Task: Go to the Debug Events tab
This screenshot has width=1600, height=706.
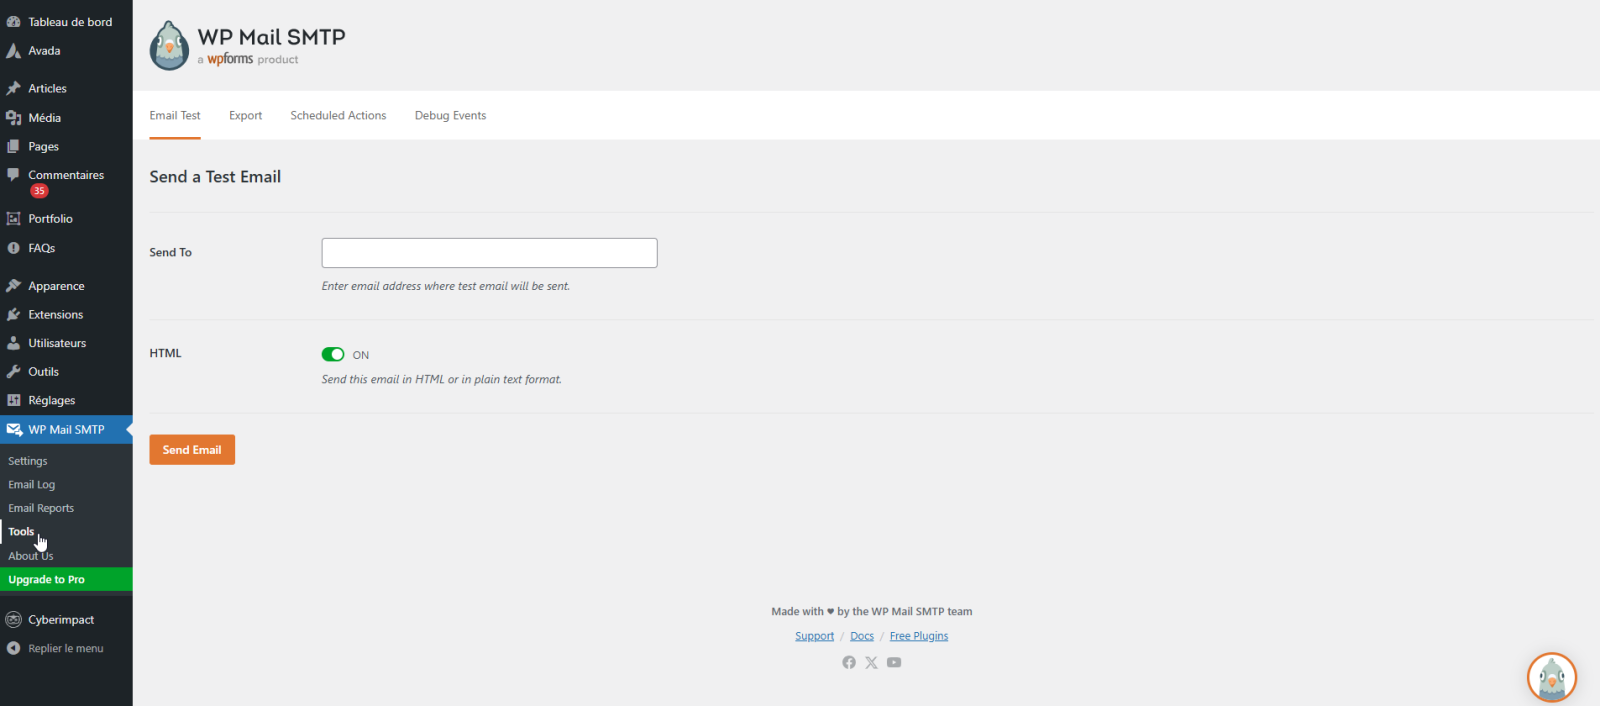Action: [x=450, y=116]
